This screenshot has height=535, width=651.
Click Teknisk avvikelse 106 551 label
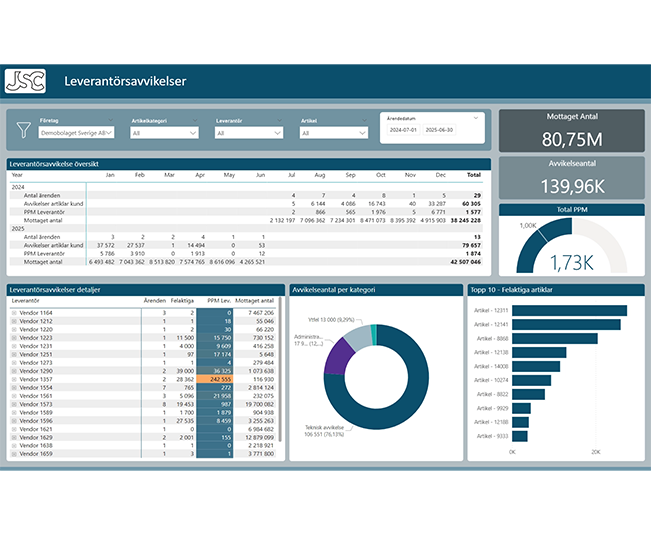(x=324, y=431)
